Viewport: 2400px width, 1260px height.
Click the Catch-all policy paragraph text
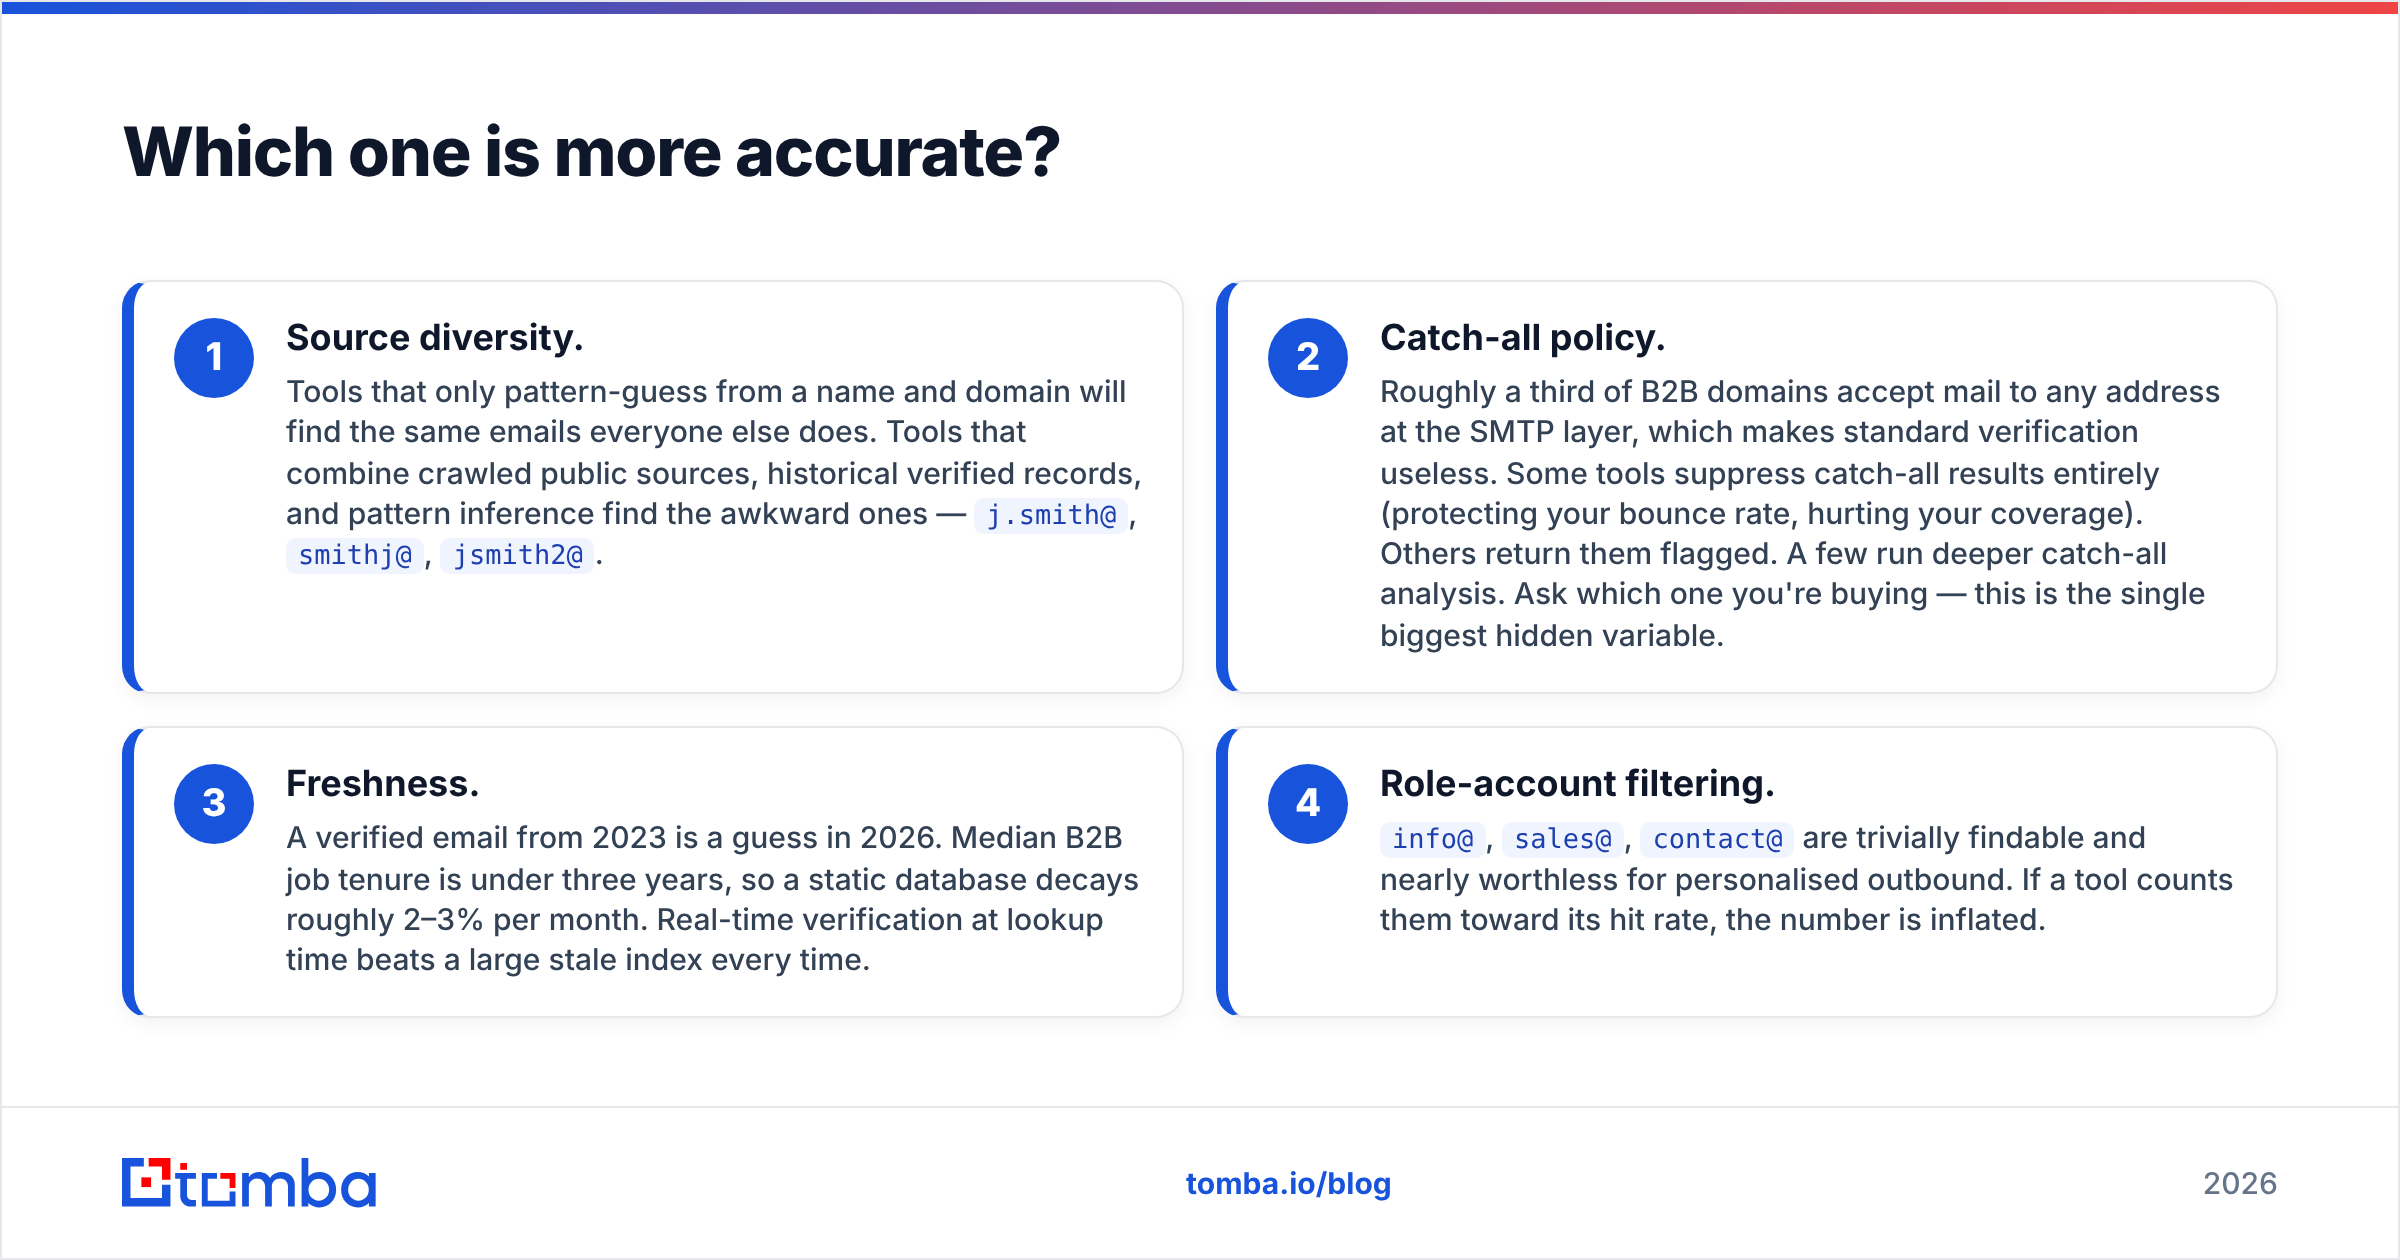1800,513
